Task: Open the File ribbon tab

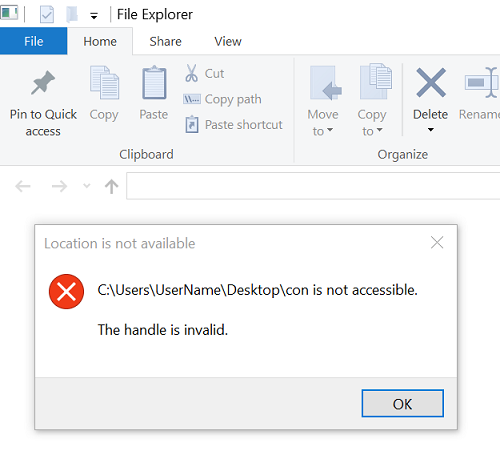Action: click(x=33, y=41)
